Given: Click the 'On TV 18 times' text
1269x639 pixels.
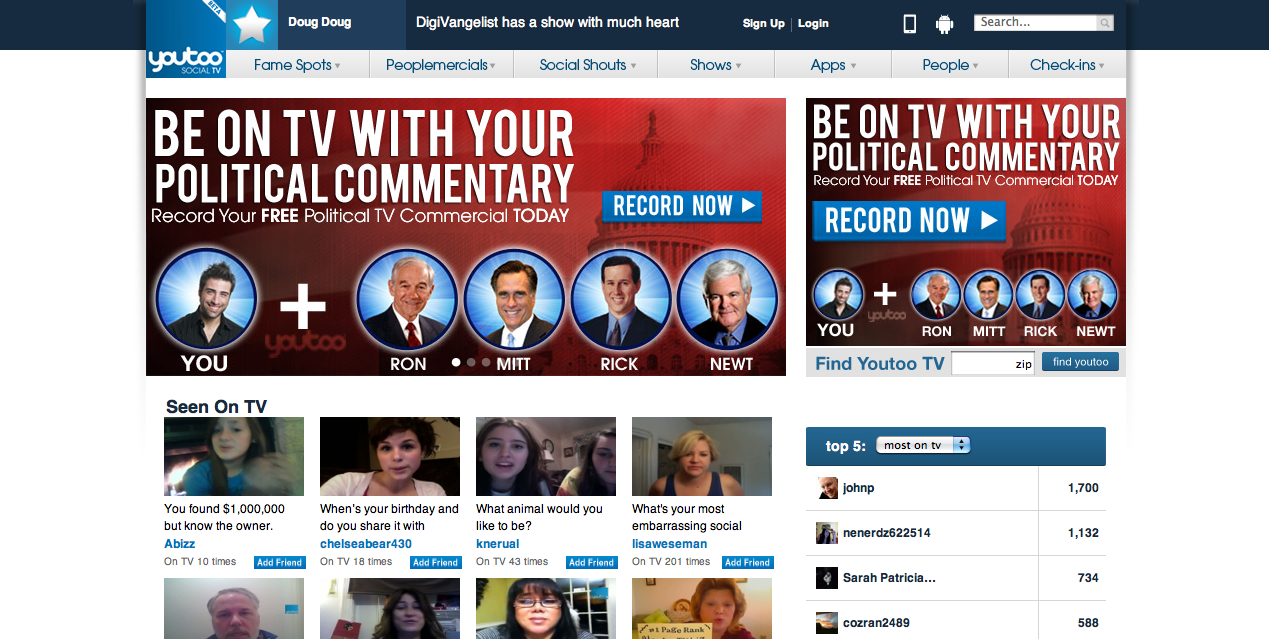Looking at the screenshot, I should coord(356,562).
